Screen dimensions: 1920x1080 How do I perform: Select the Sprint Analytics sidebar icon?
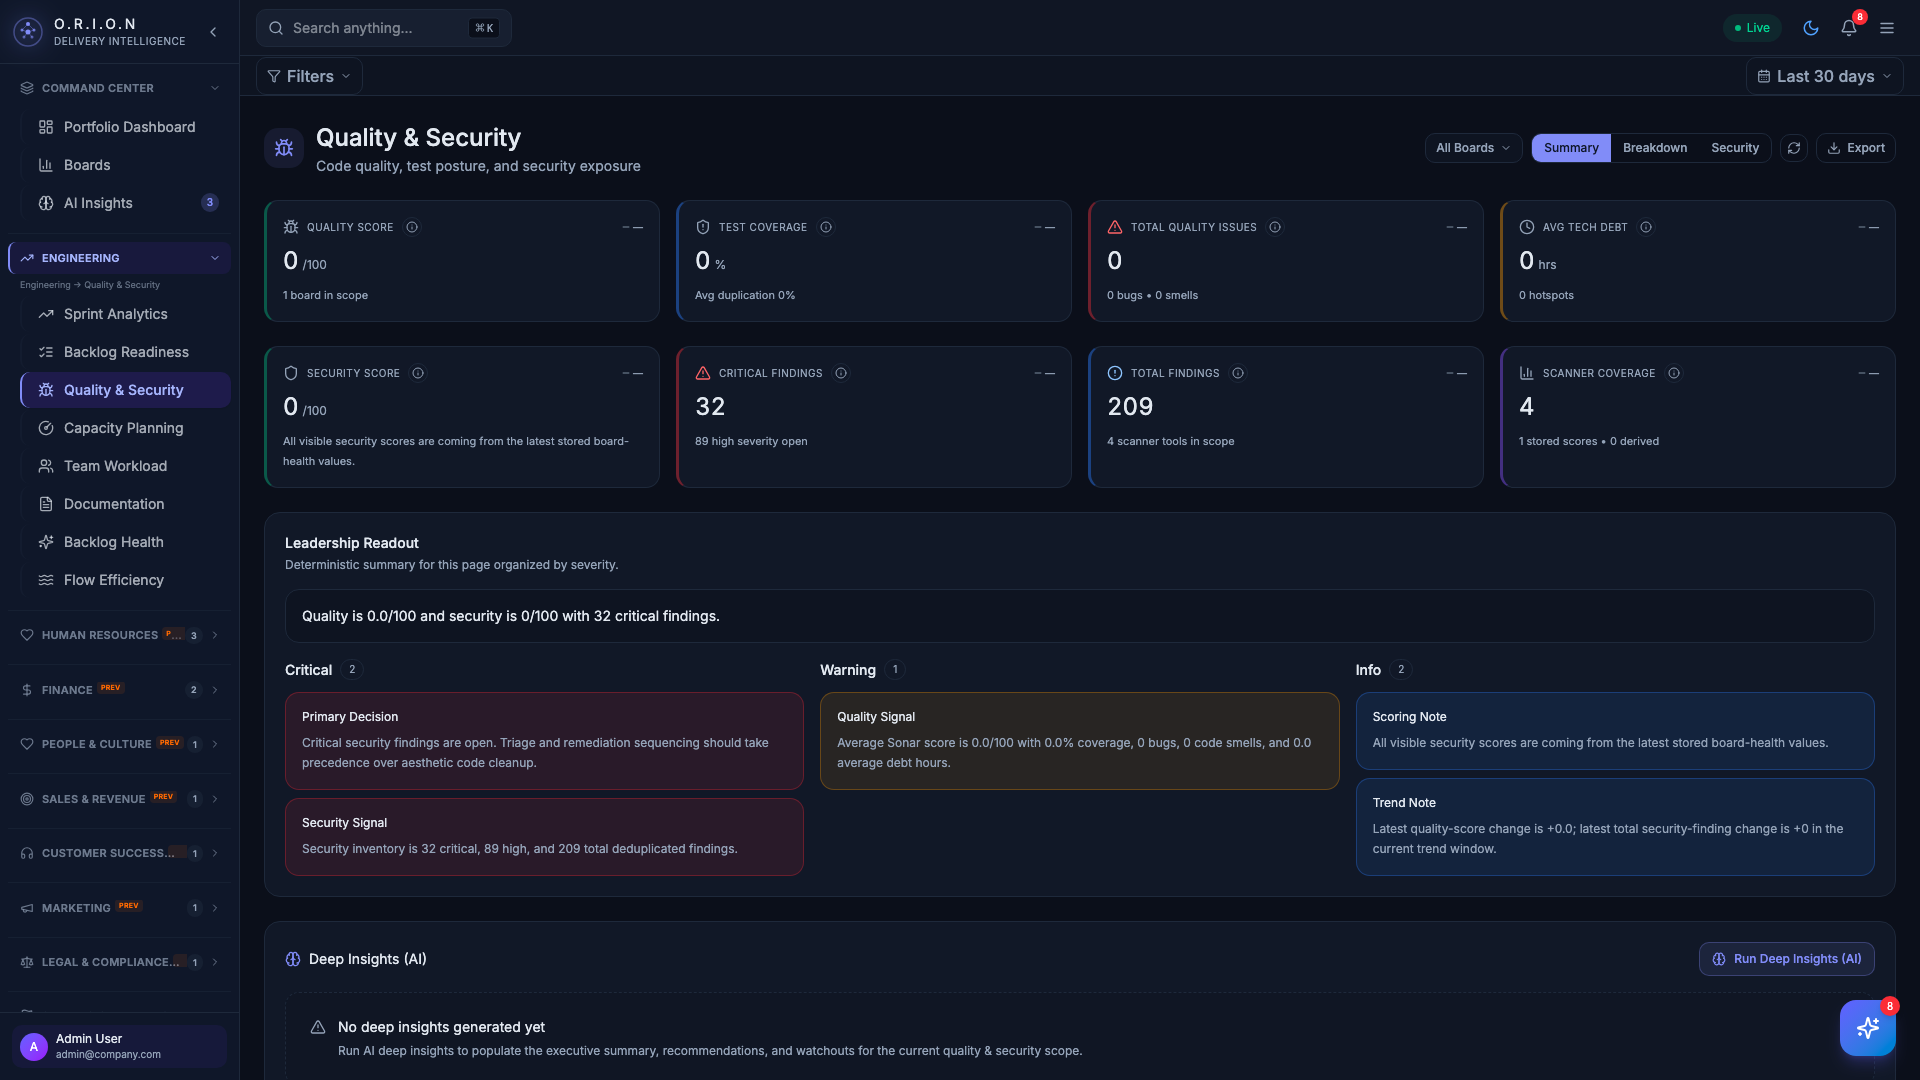pos(46,314)
